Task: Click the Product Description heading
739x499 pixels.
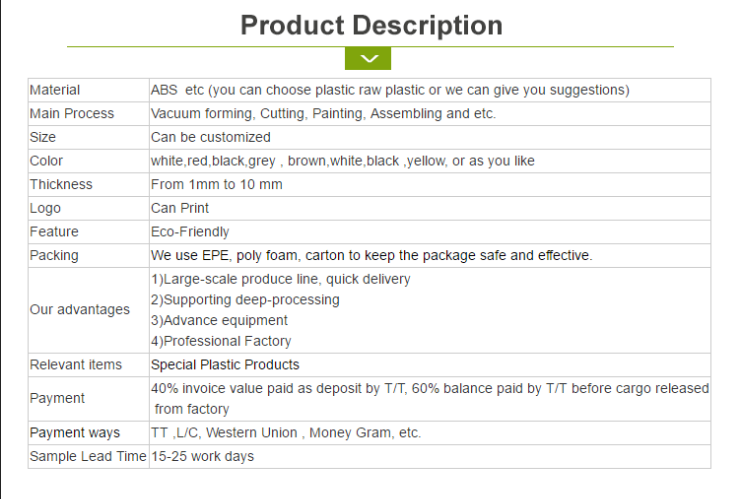Action: (371, 25)
